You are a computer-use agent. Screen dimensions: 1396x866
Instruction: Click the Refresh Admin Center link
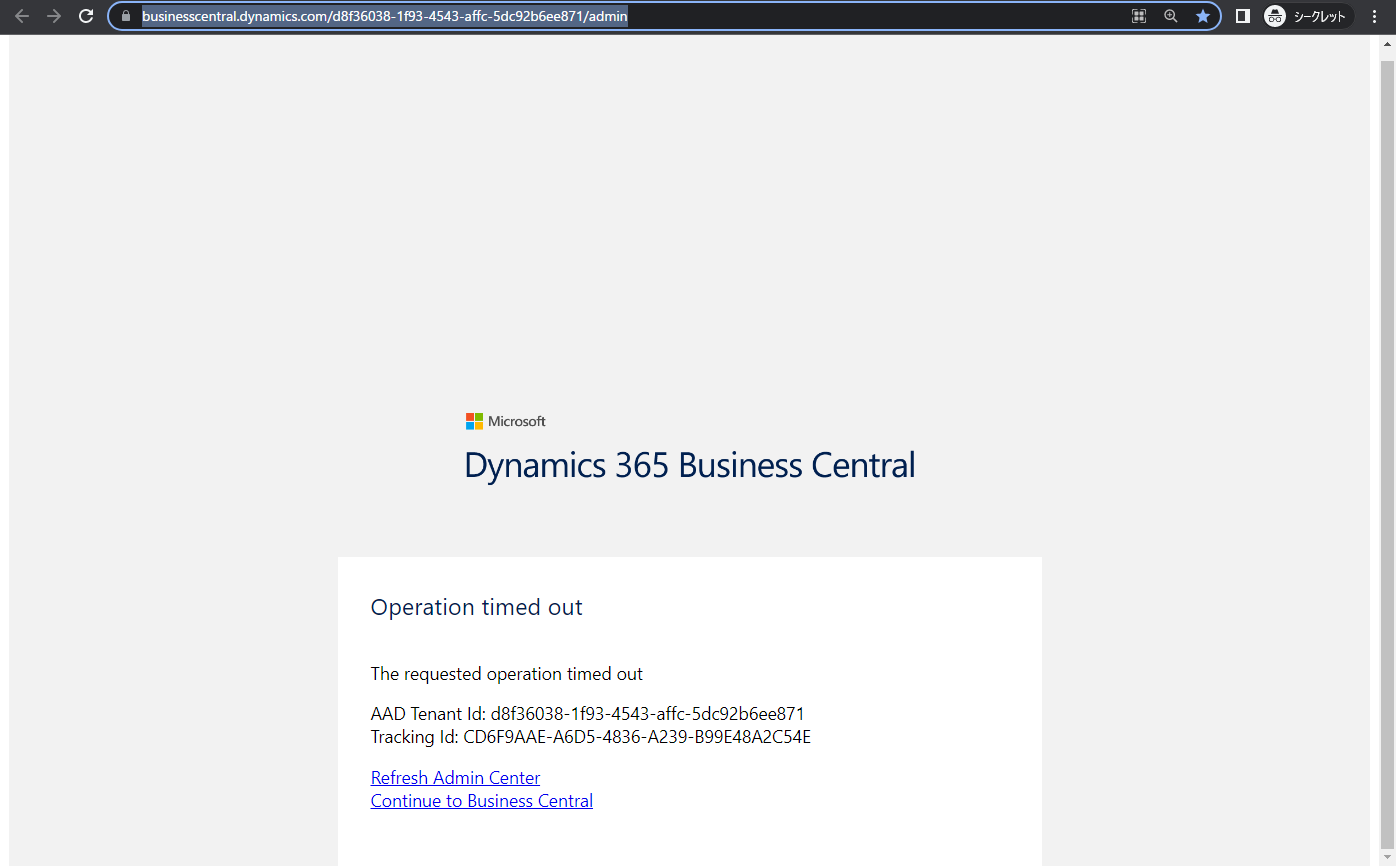[455, 777]
